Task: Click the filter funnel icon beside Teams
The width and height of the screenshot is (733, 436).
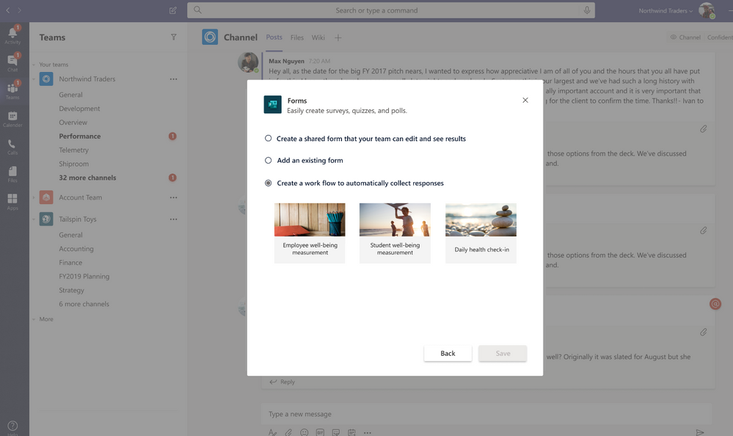Action: coord(173,37)
